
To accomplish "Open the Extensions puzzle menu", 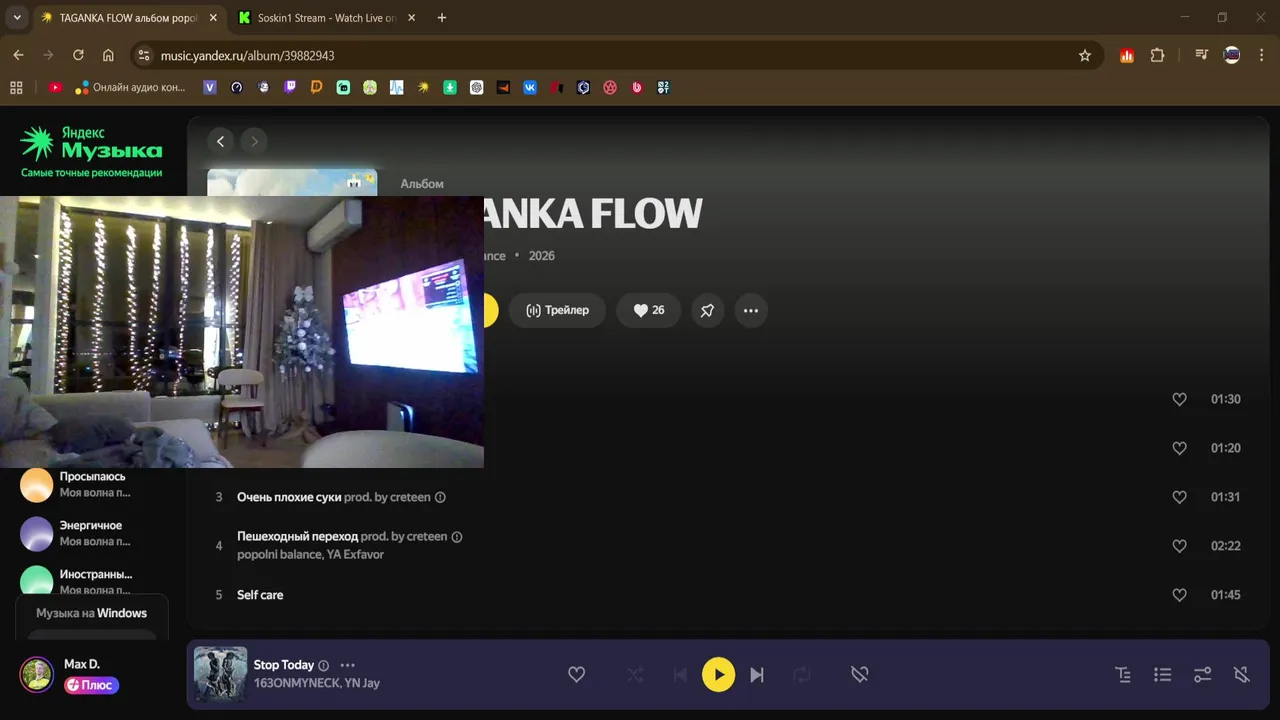I will pyautogui.click(x=1158, y=56).
